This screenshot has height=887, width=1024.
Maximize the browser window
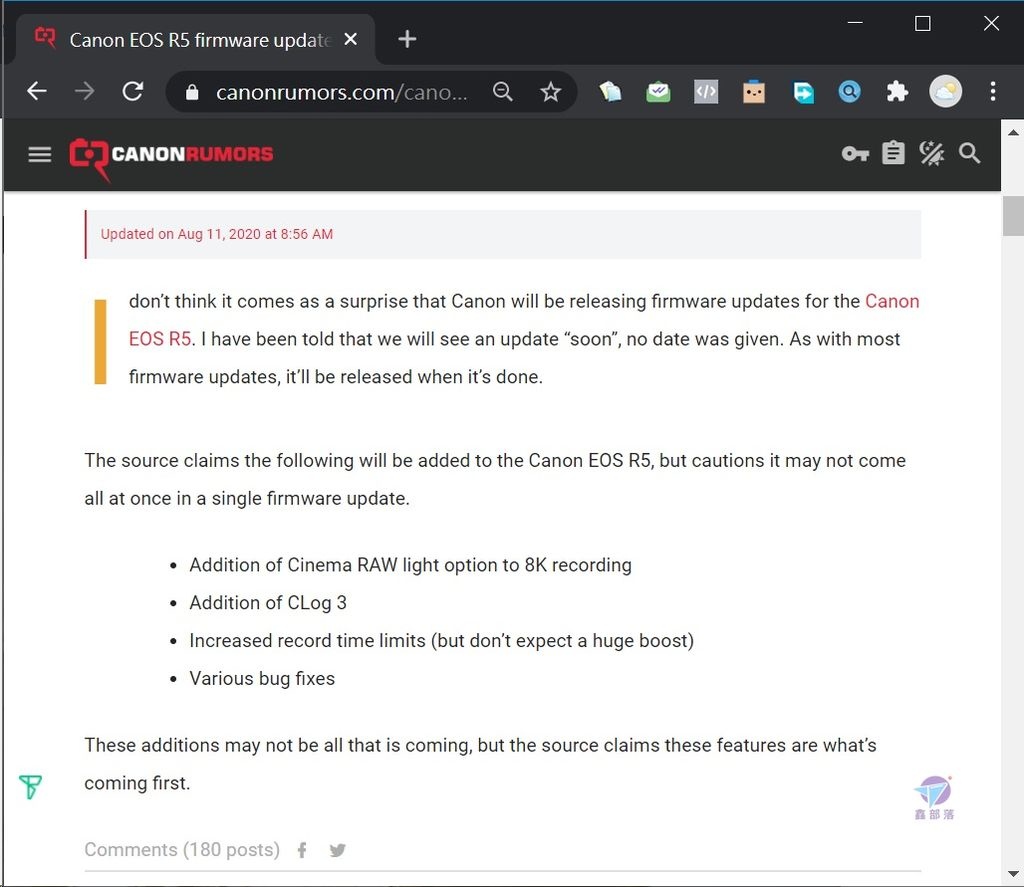click(922, 24)
